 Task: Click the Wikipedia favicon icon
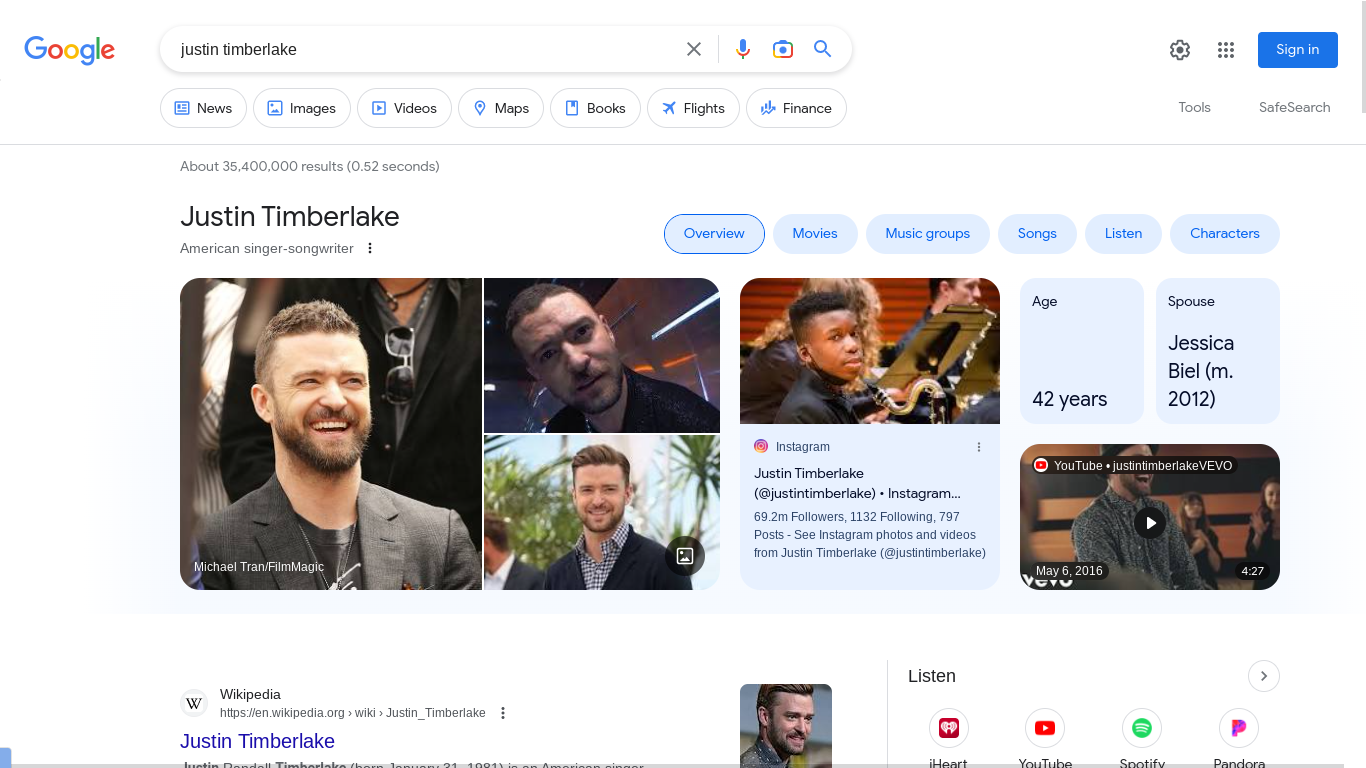point(194,703)
